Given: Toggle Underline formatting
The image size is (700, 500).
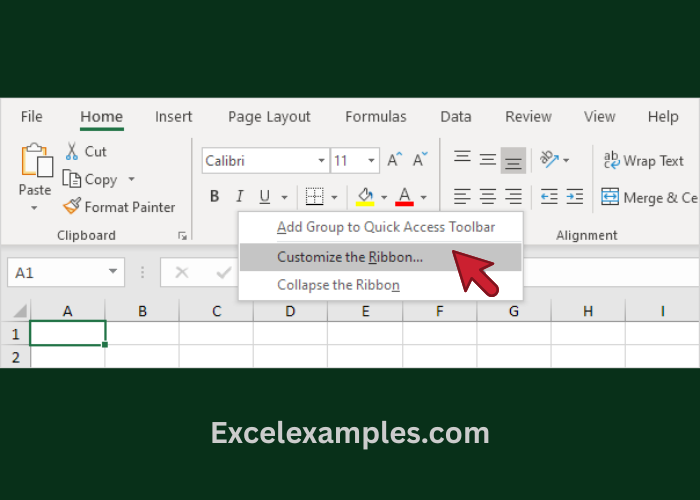Looking at the screenshot, I should [x=264, y=197].
